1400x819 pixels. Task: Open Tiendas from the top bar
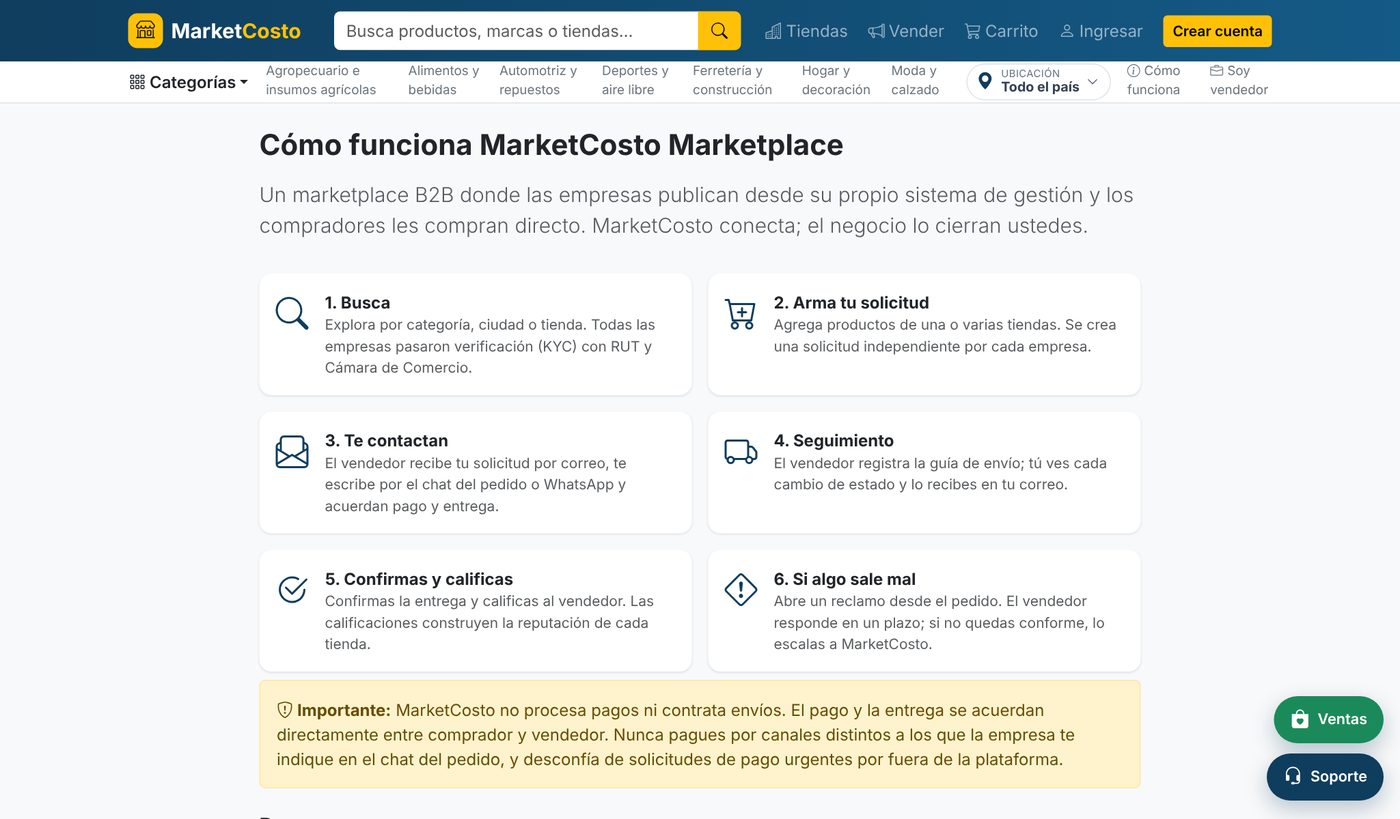pos(806,31)
